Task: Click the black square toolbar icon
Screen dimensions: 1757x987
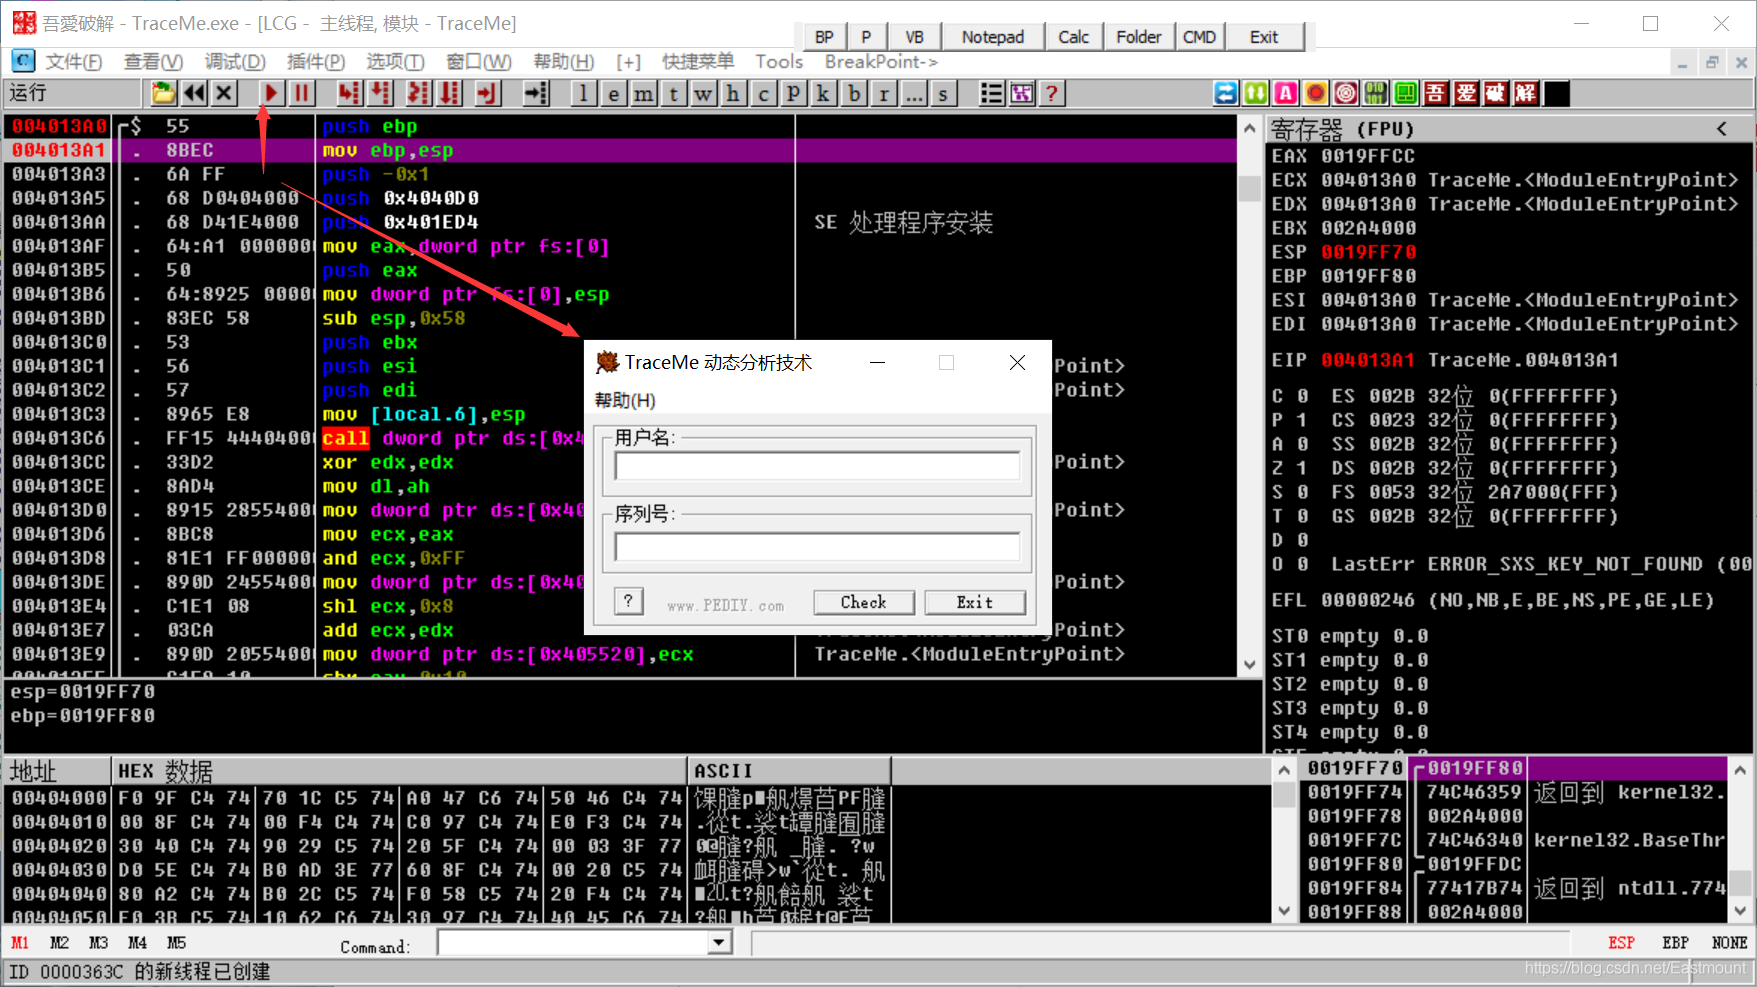Action: click(1556, 93)
